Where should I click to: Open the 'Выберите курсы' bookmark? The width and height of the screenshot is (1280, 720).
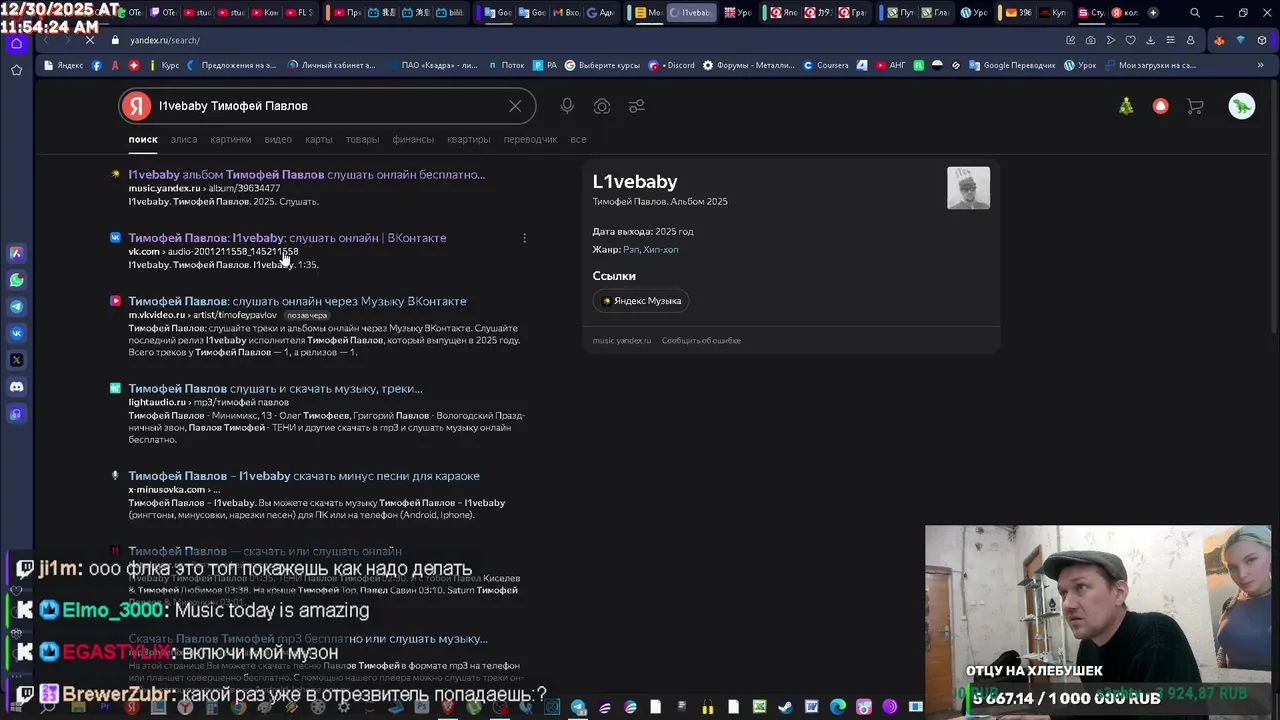[x=602, y=65]
